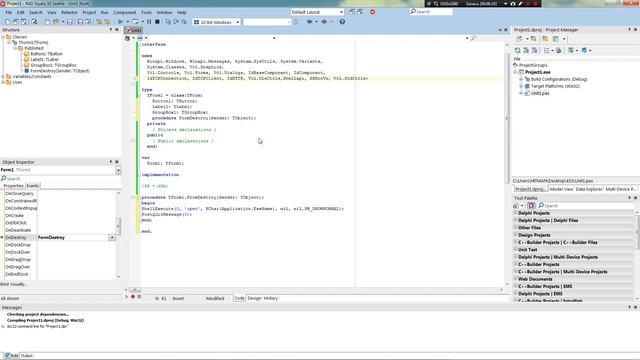The height and width of the screenshot is (360, 640).
Task: Open the Model View tab
Action: click(x=561, y=189)
